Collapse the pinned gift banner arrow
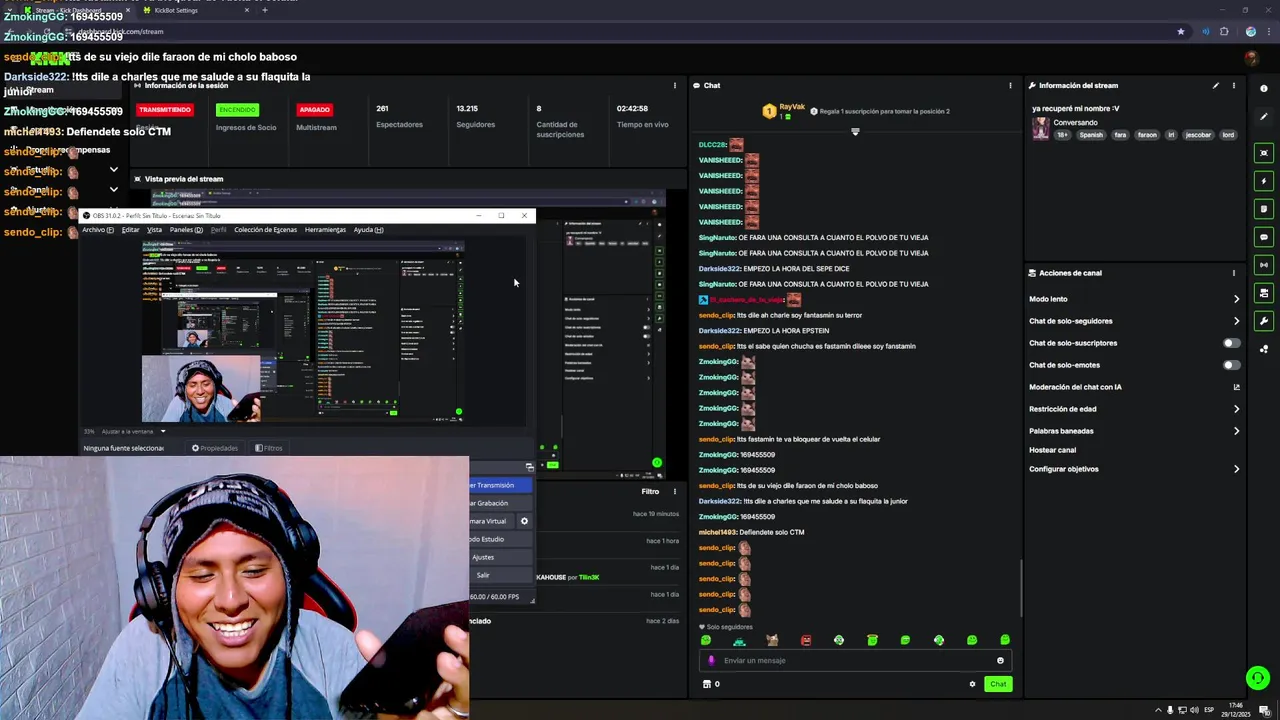The width and height of the screenshot is (1280, 720). (x=855, y=132)
